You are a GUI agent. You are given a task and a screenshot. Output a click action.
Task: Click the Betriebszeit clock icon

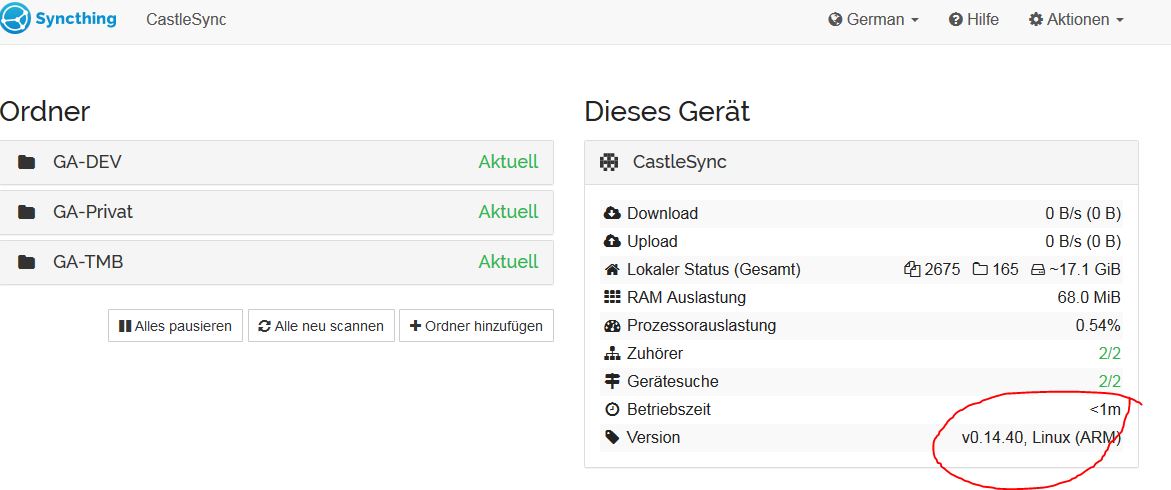coord(612,409)
